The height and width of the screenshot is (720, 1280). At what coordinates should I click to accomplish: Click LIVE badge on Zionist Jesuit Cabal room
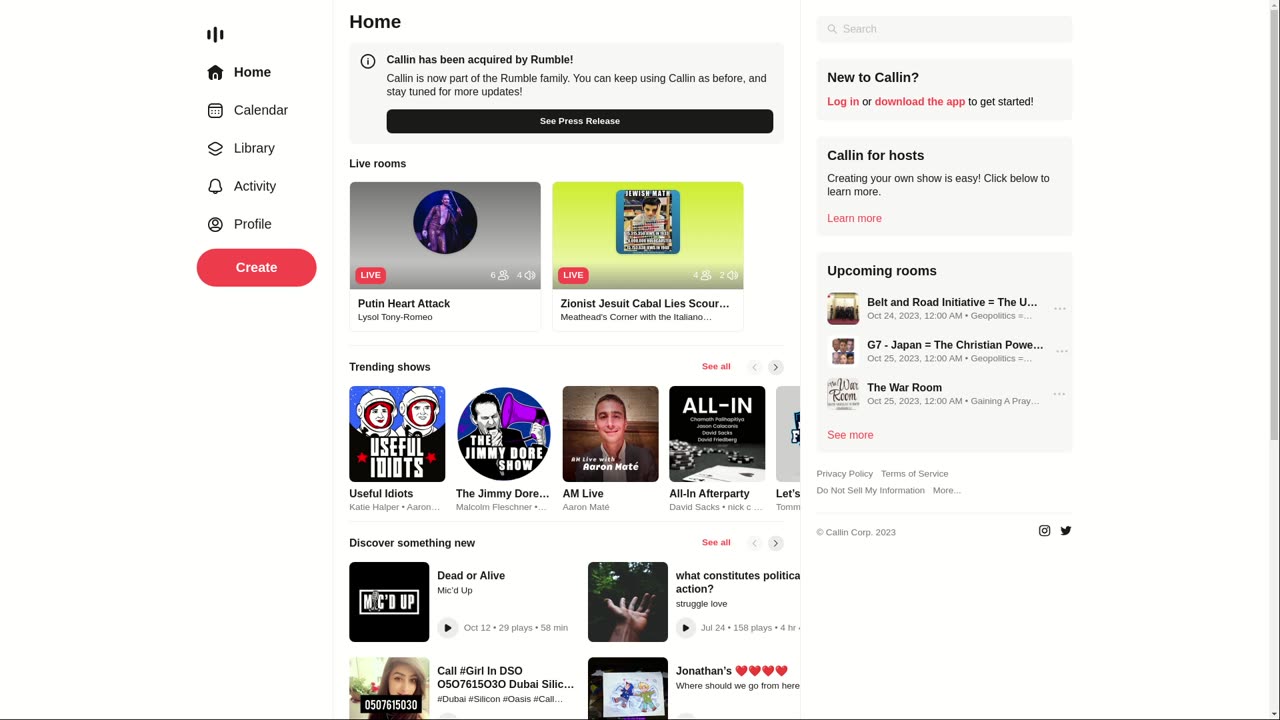click(573, 275)
